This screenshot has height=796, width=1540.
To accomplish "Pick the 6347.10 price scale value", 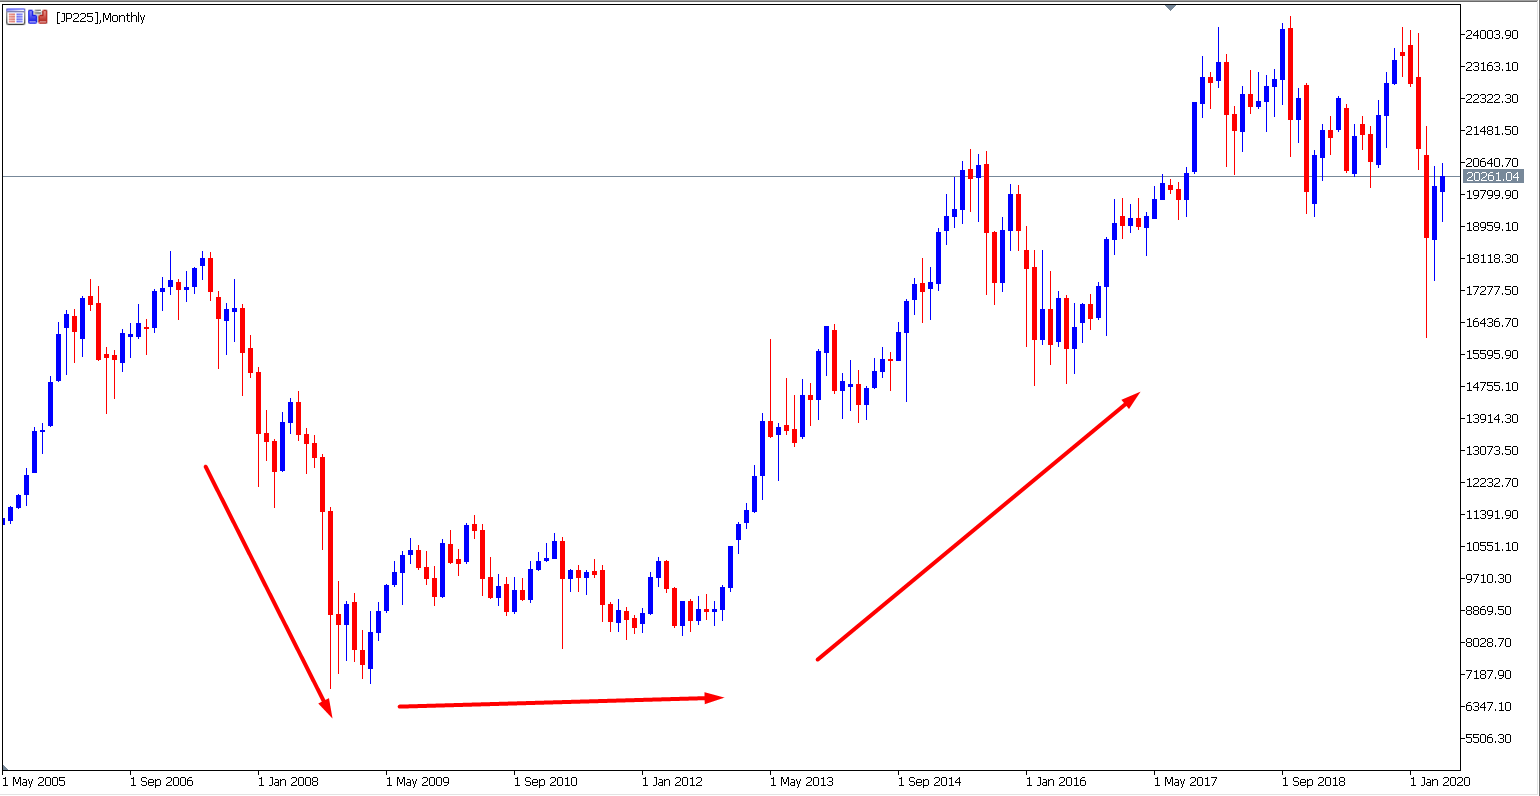I will pos(1489,707).
